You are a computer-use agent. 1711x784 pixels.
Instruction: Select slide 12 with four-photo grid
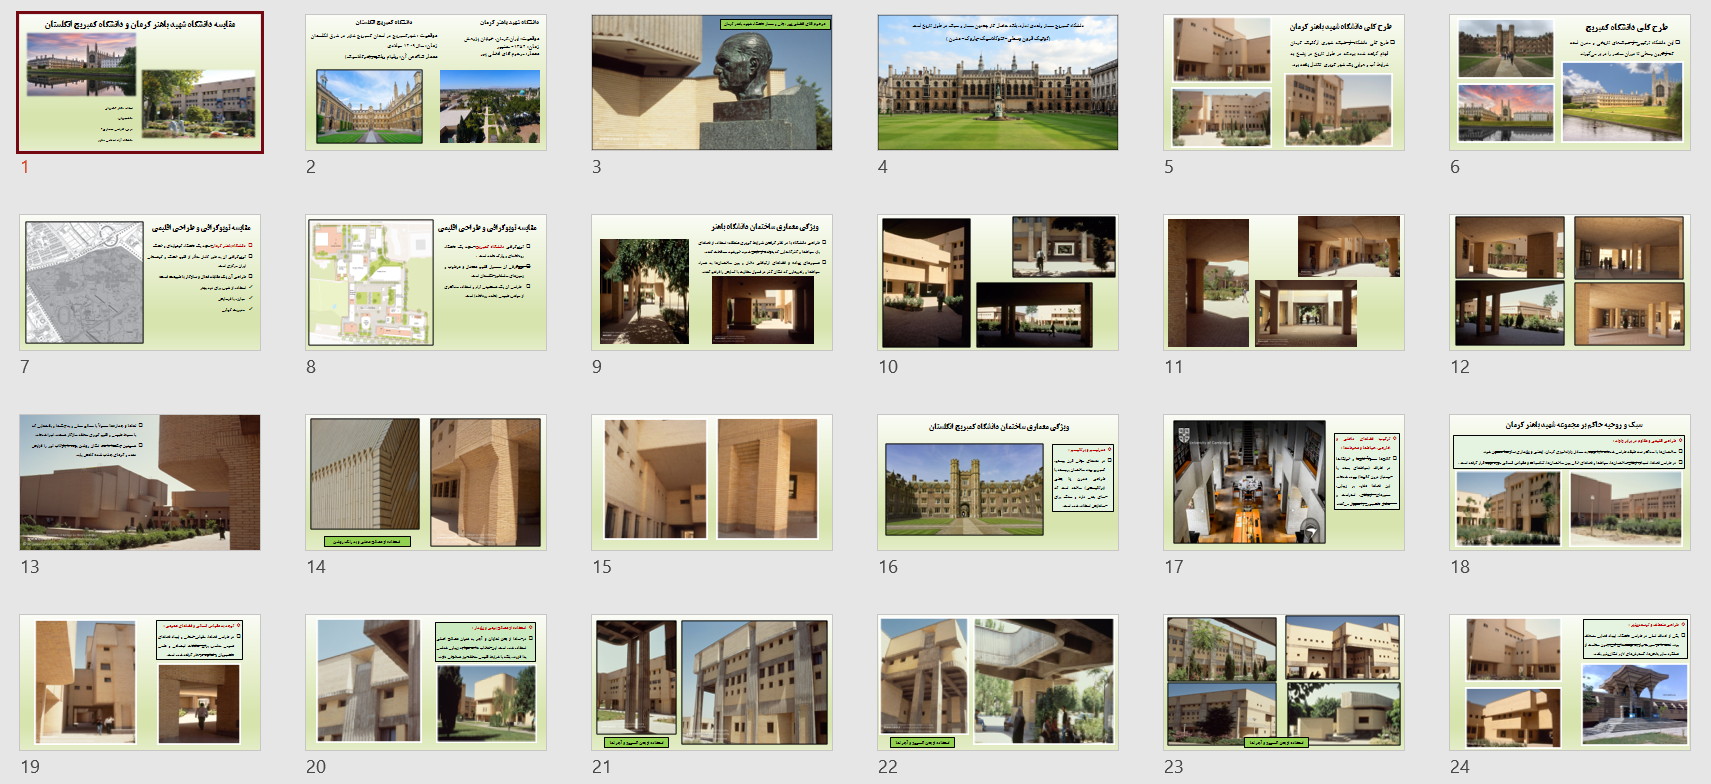(1570, 283)
